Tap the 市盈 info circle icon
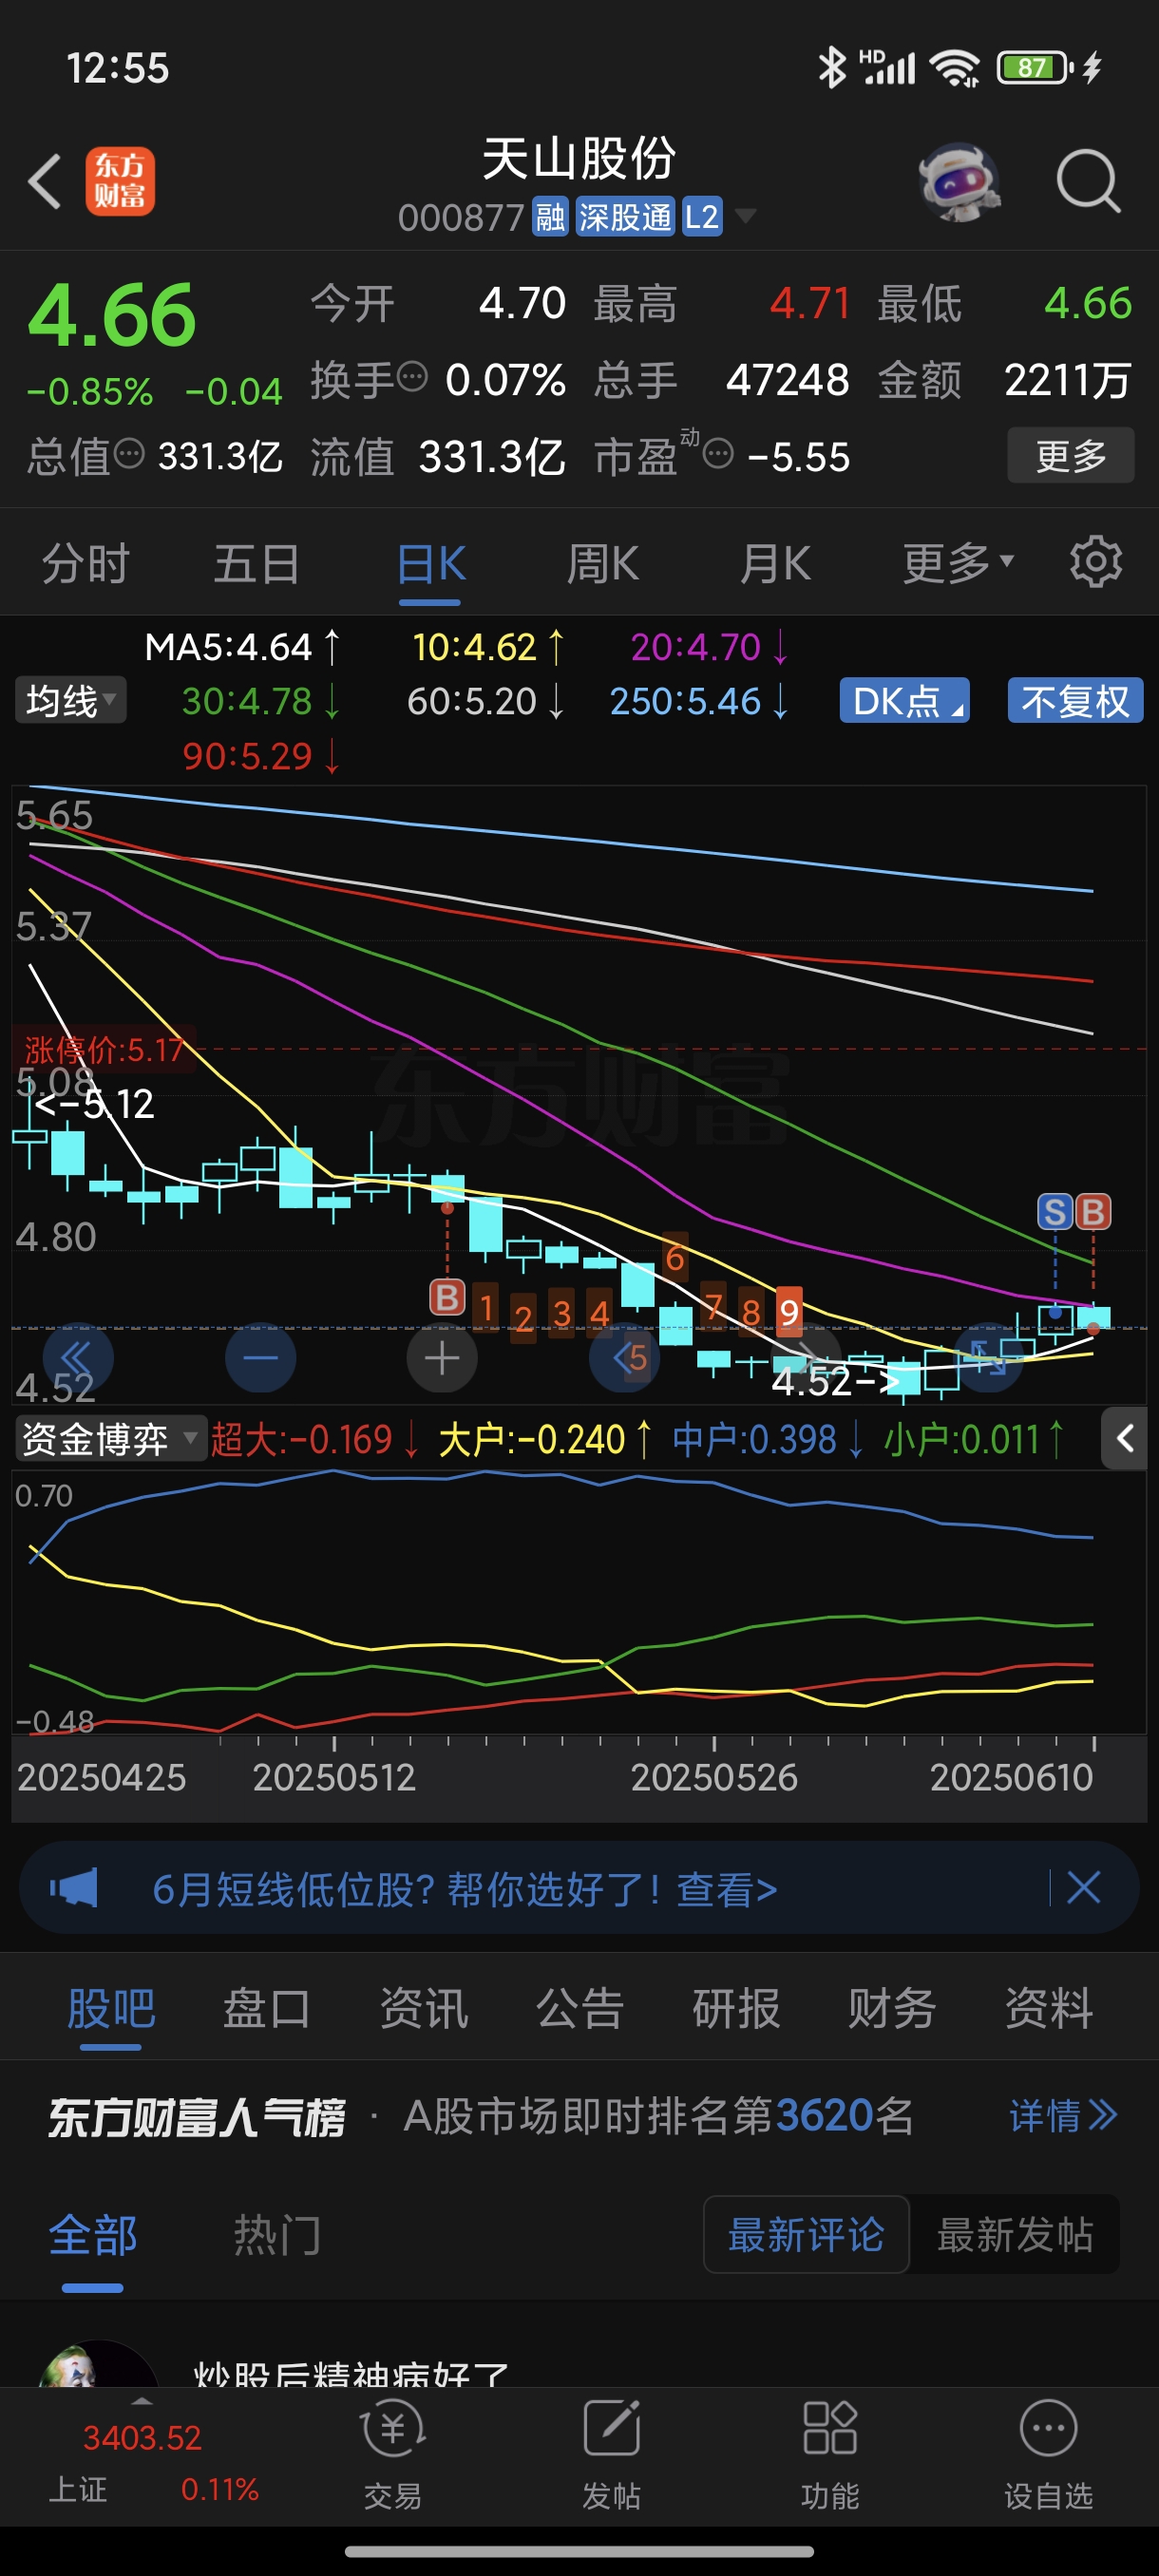The height and width of the screenshot is (2576, 1159). pos(718,455)
